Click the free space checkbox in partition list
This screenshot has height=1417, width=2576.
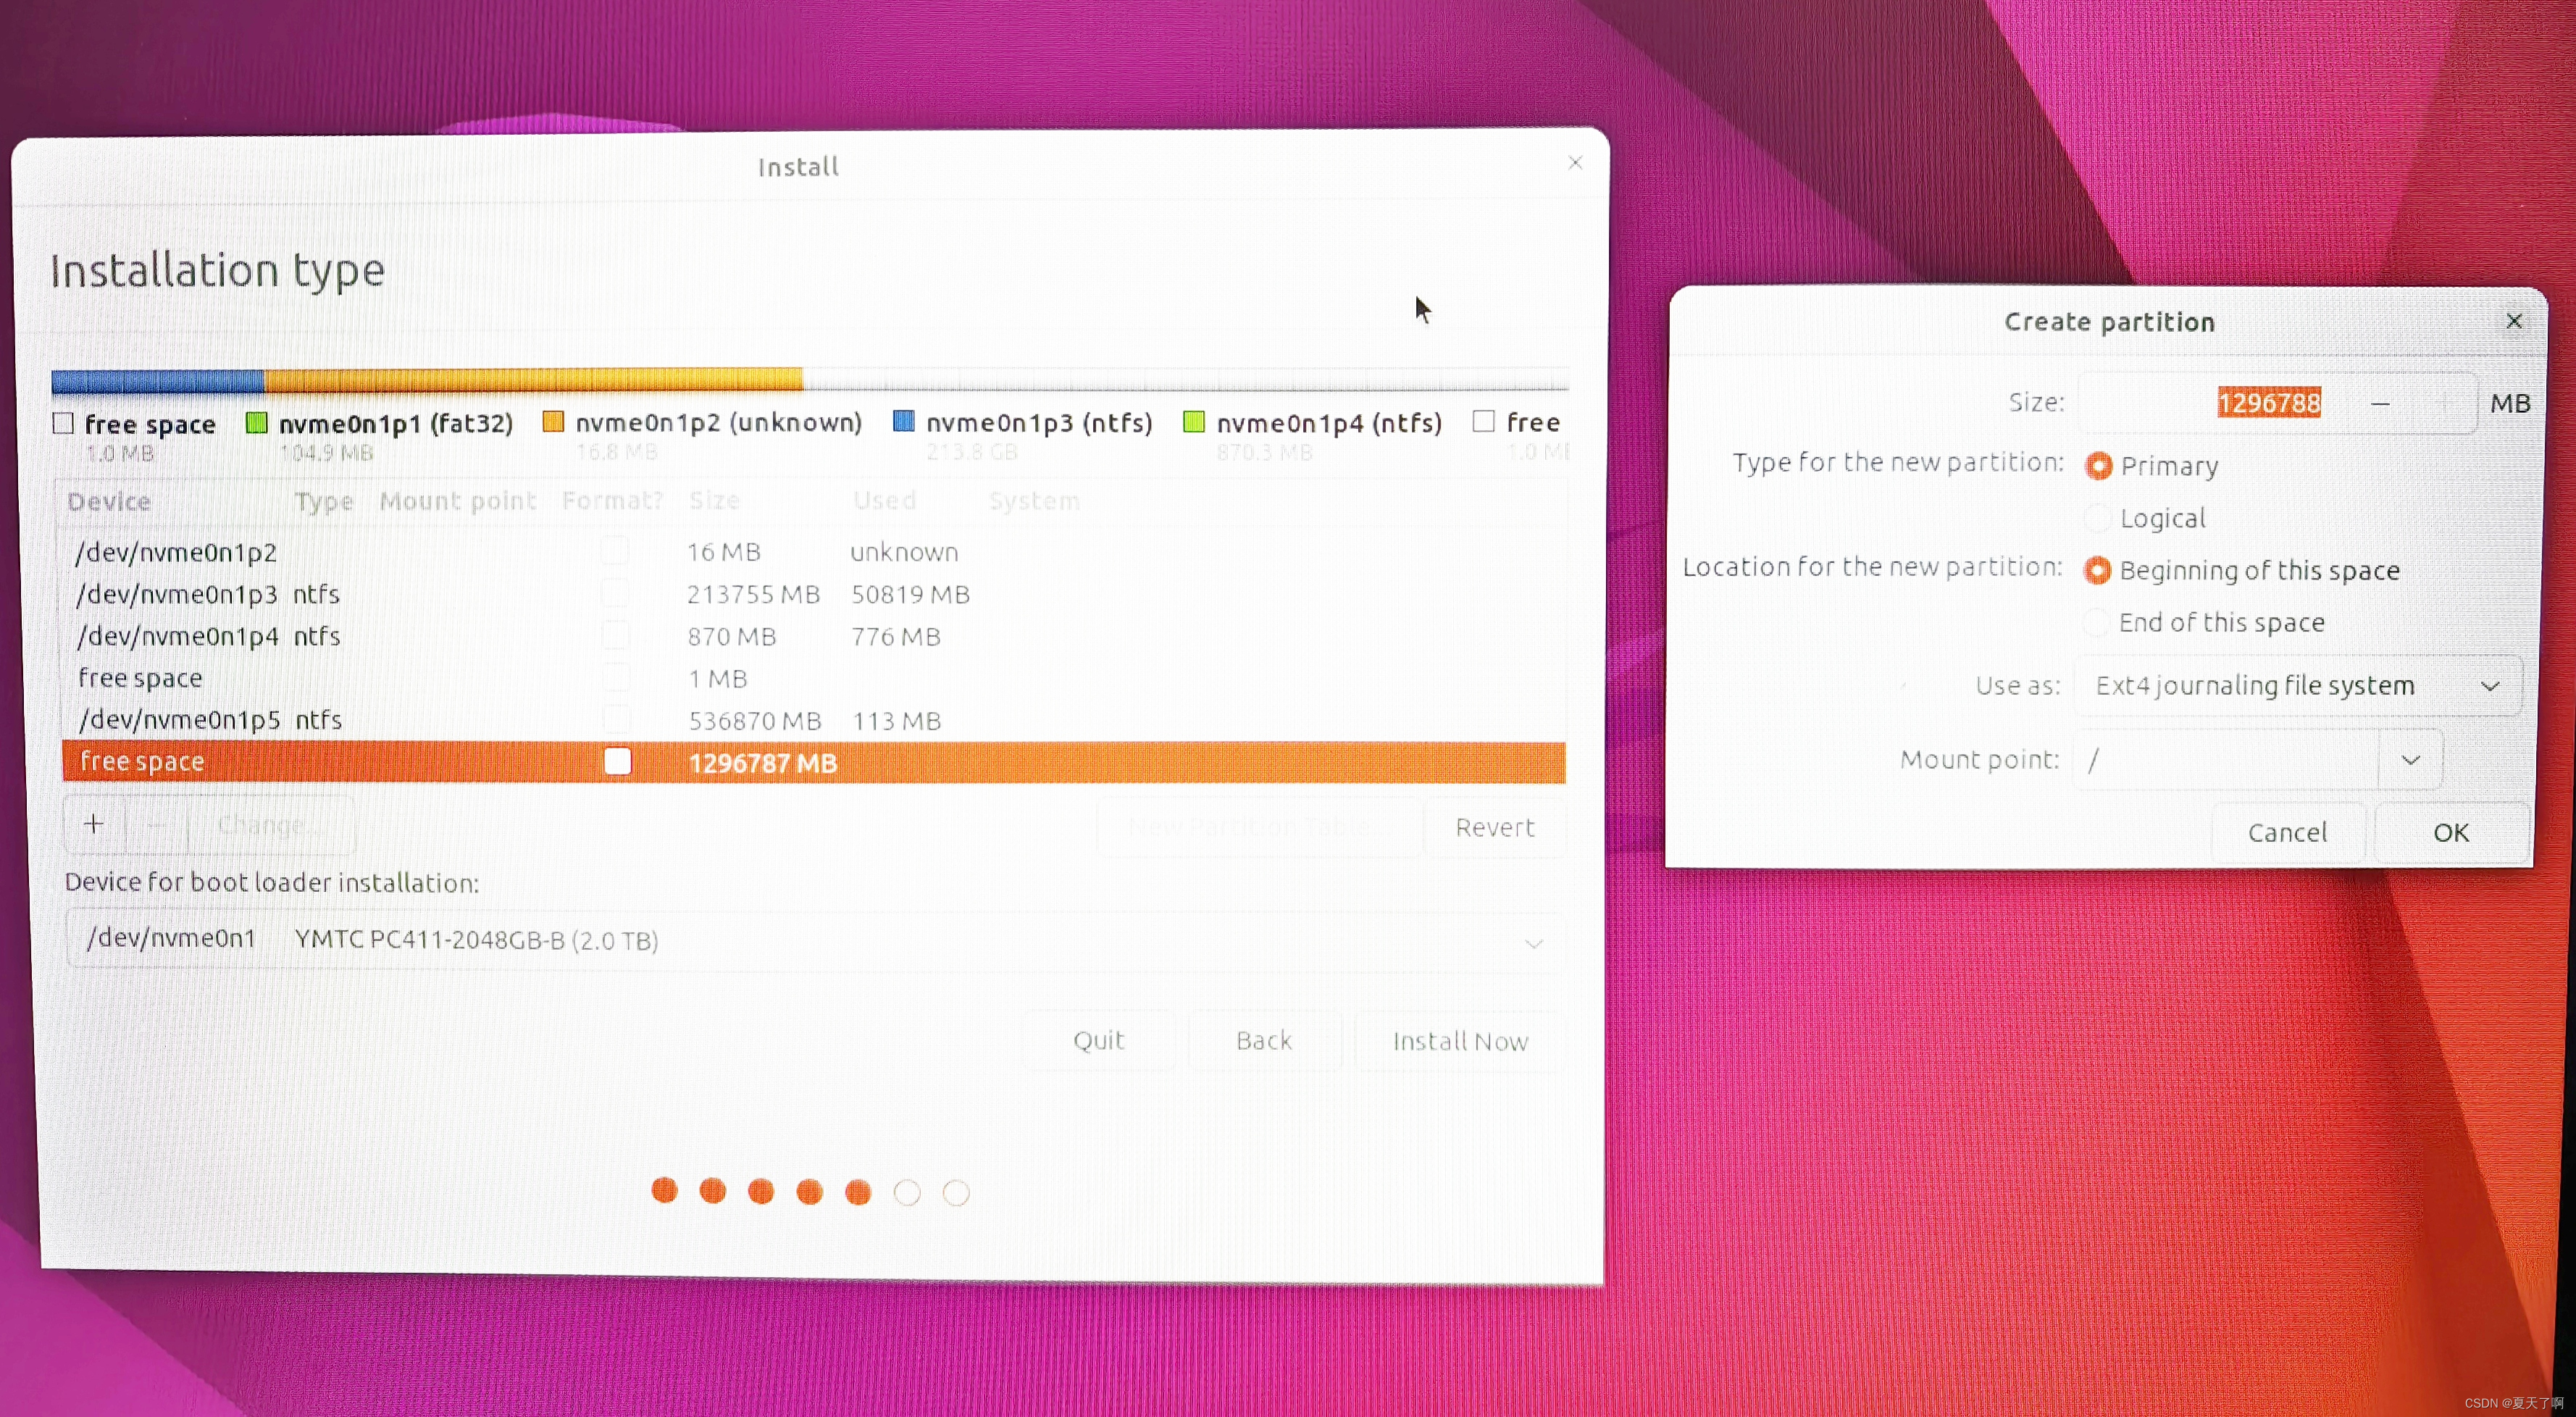point(616,759)
